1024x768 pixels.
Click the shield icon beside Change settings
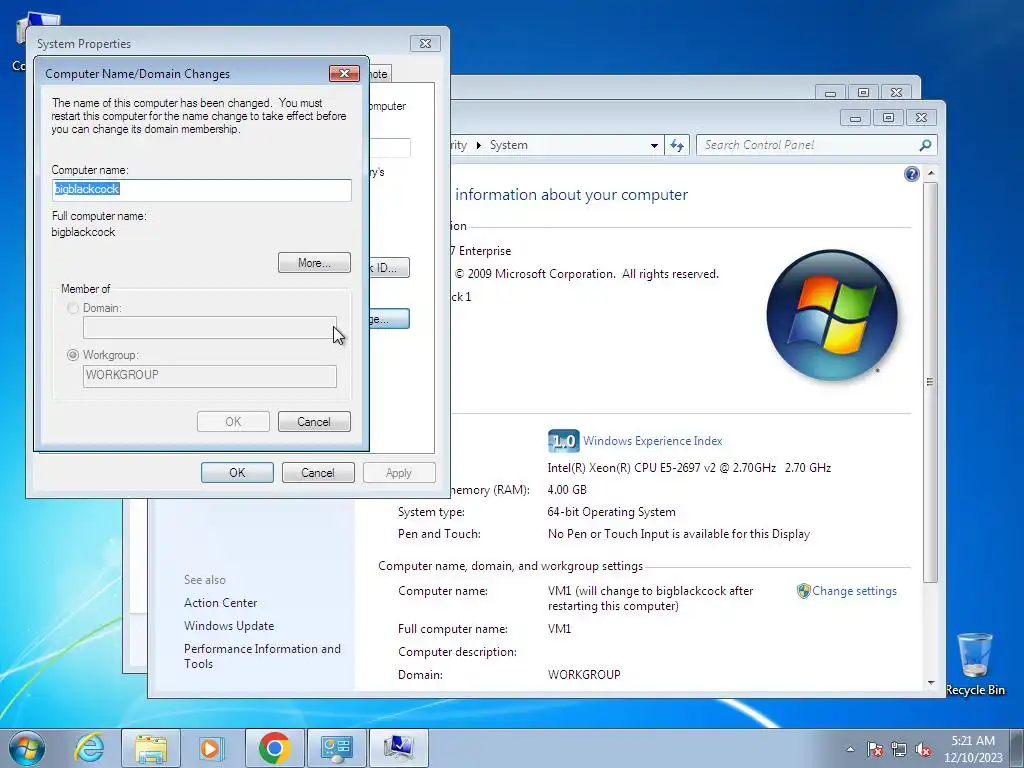(803, 591)
